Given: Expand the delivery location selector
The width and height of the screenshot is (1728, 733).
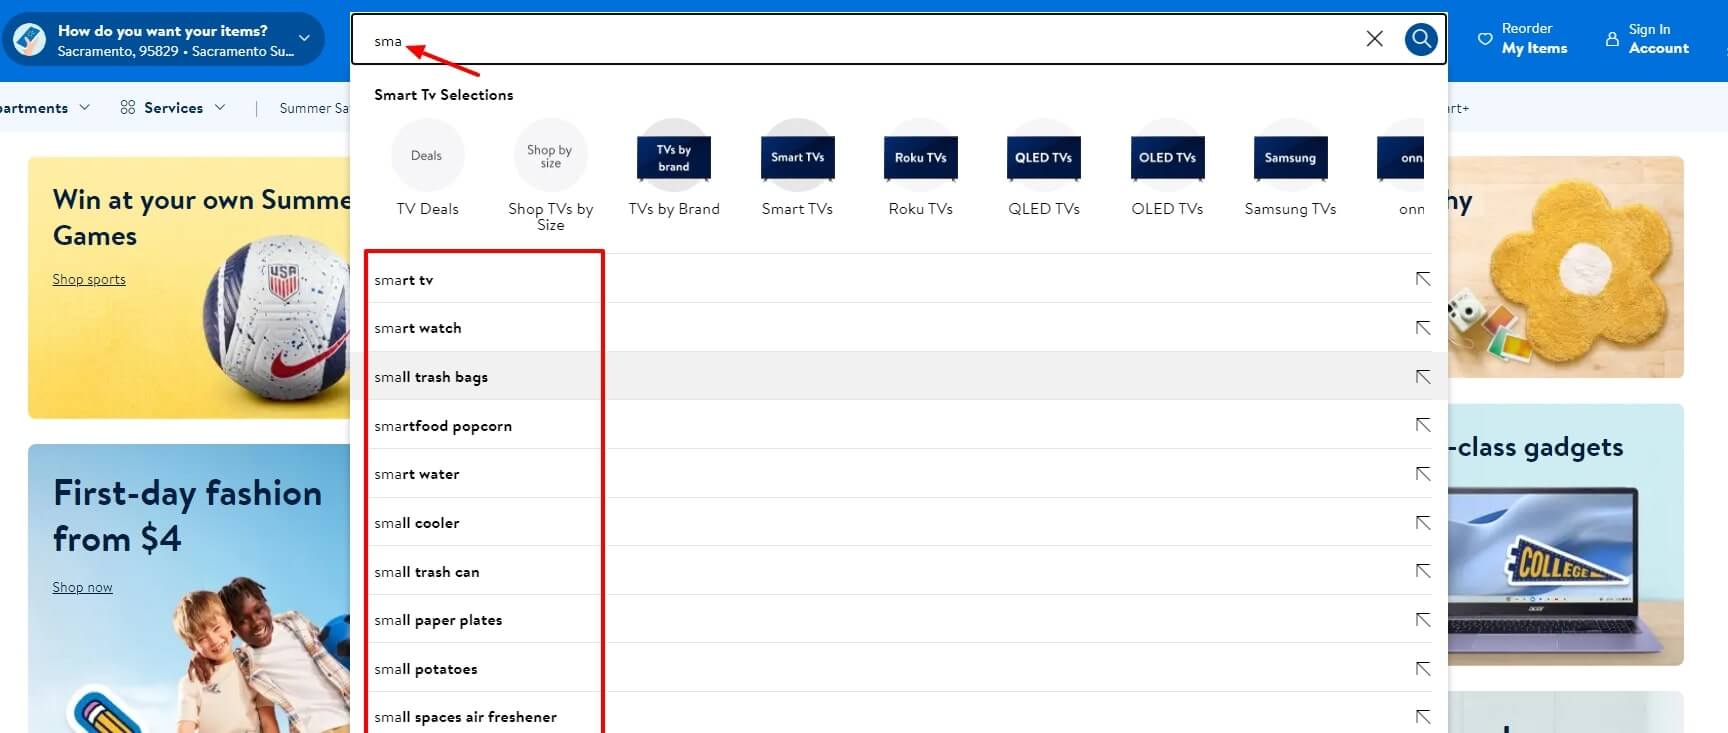Looking at the screenshot, I should tap(304, 39).
